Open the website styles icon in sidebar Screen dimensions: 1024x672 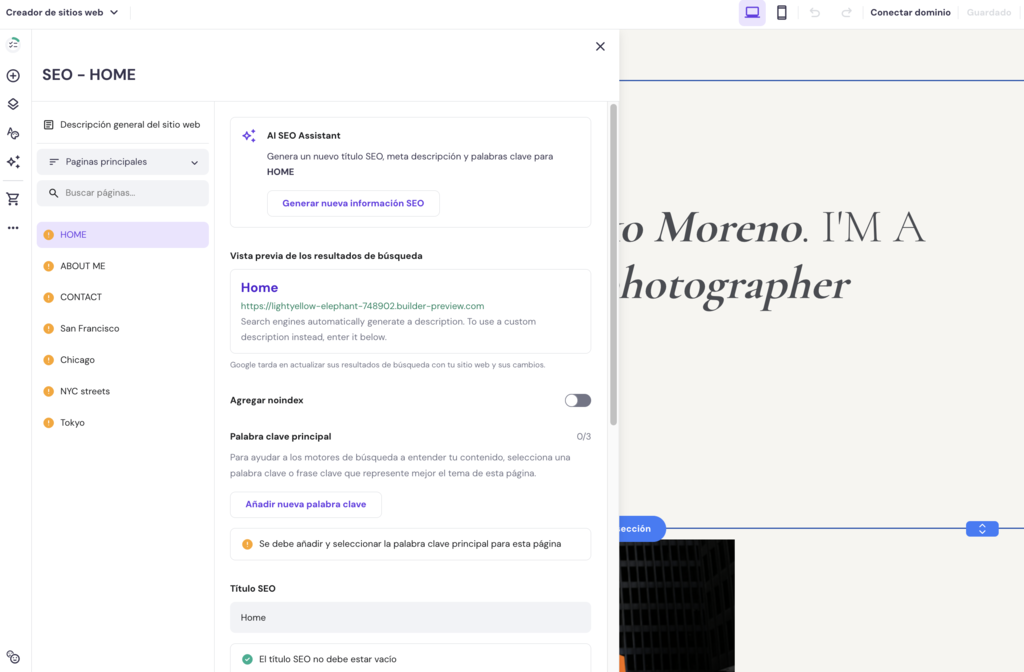pos(13,132)
